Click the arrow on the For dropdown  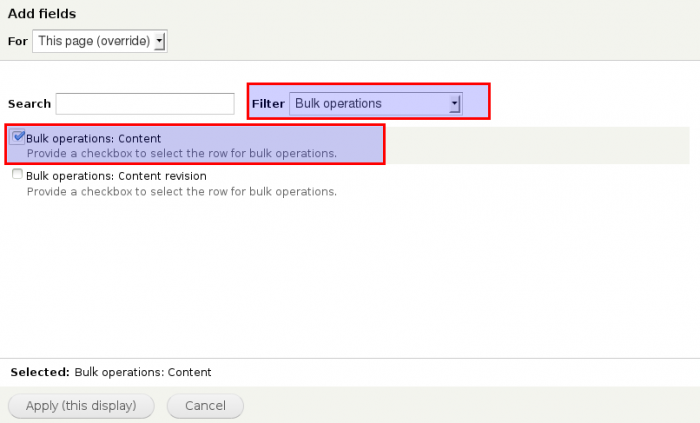point(159,41)
